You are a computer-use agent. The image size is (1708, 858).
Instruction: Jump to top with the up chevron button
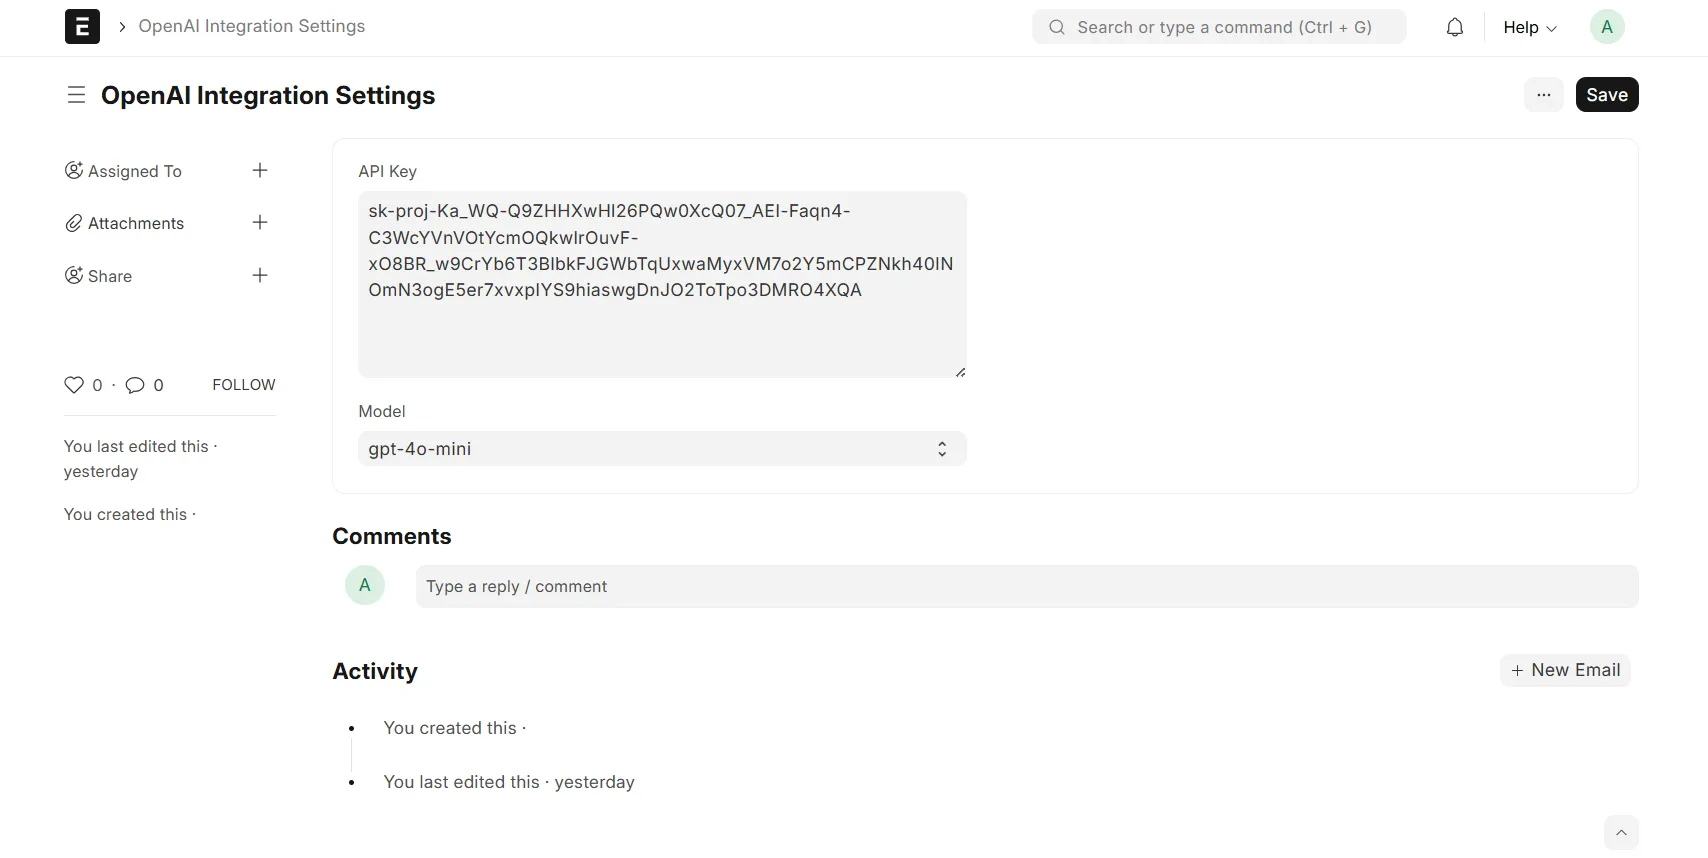coord(1621,832)
